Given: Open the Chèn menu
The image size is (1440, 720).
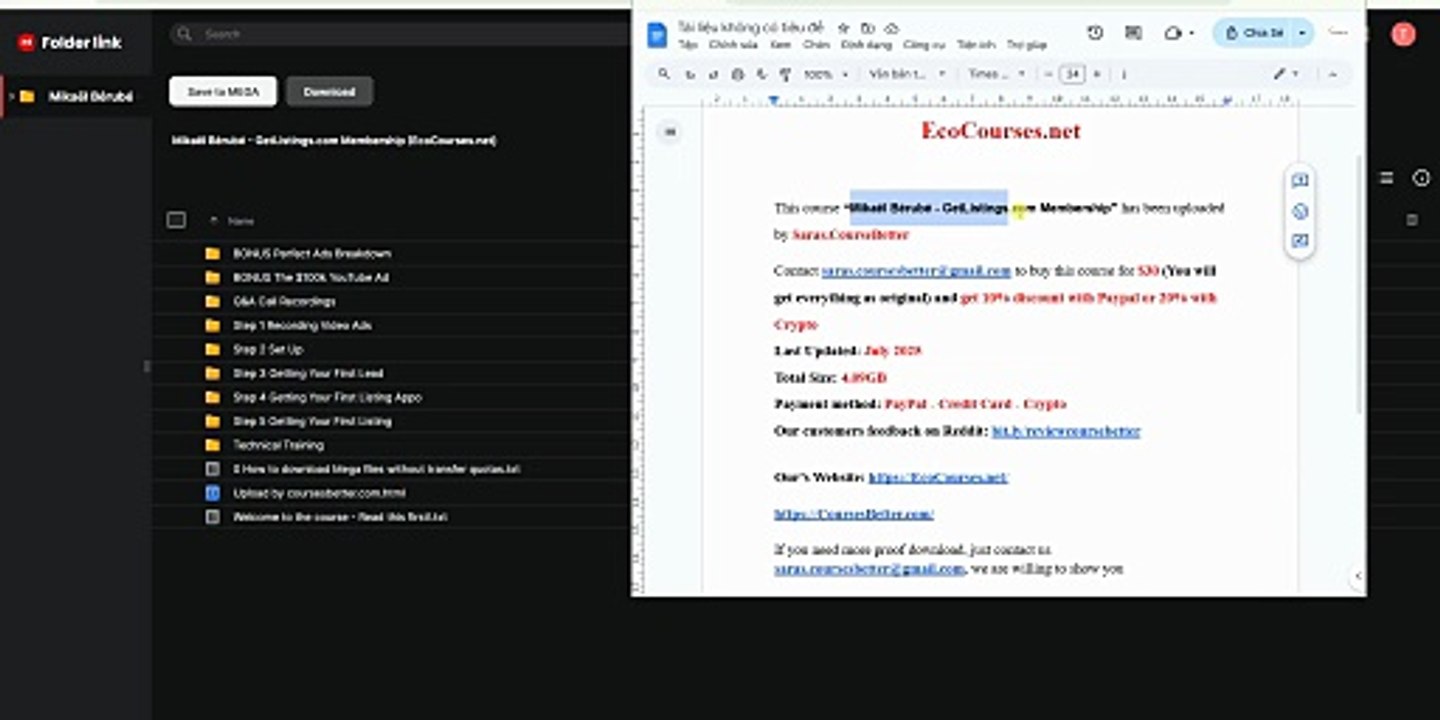Looking at the screenshot, I should [x=816, y=45].
